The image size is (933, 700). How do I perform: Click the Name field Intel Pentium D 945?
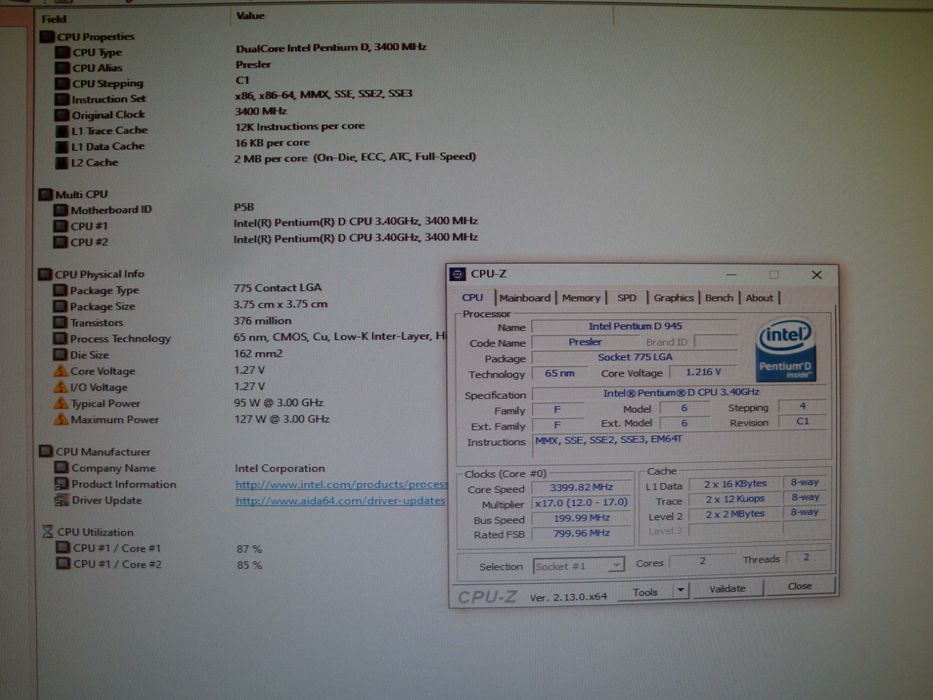click(x=634, y=326)
